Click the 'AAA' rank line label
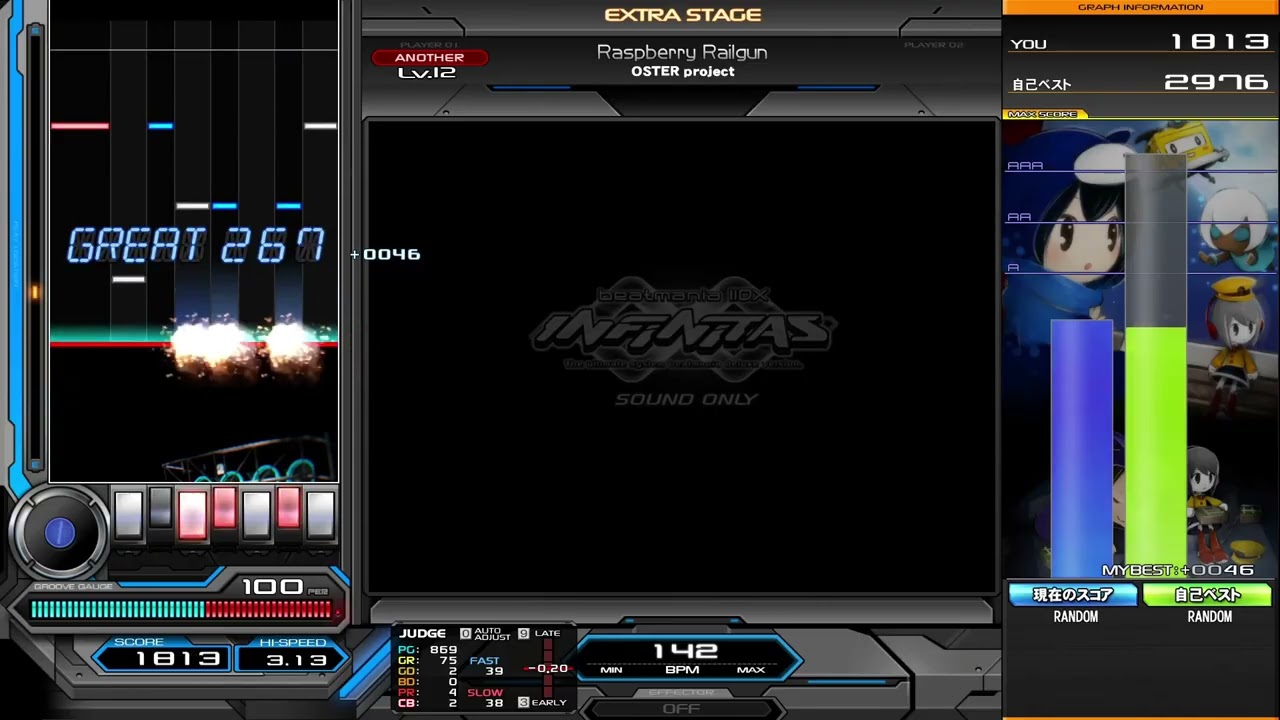 1025,166
